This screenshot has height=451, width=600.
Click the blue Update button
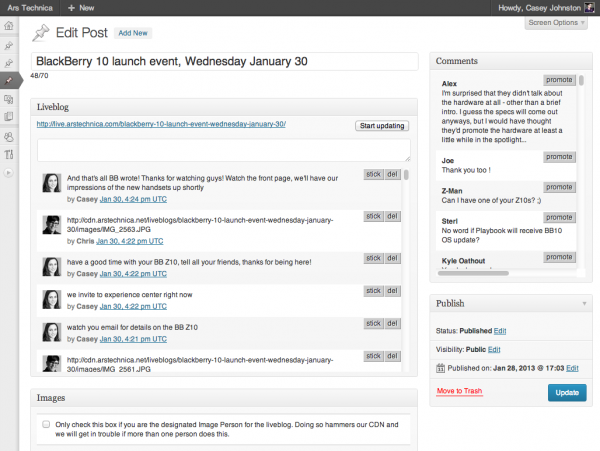[567, 392]
